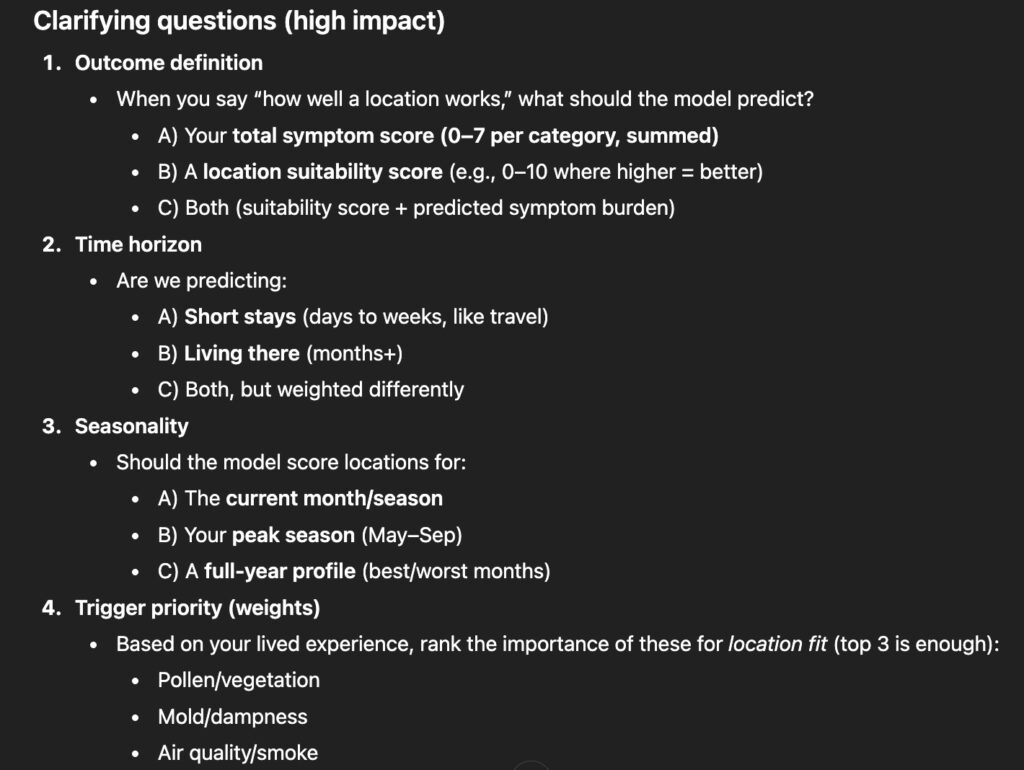Click the "Air quality/smoke" bullet item

237,752
